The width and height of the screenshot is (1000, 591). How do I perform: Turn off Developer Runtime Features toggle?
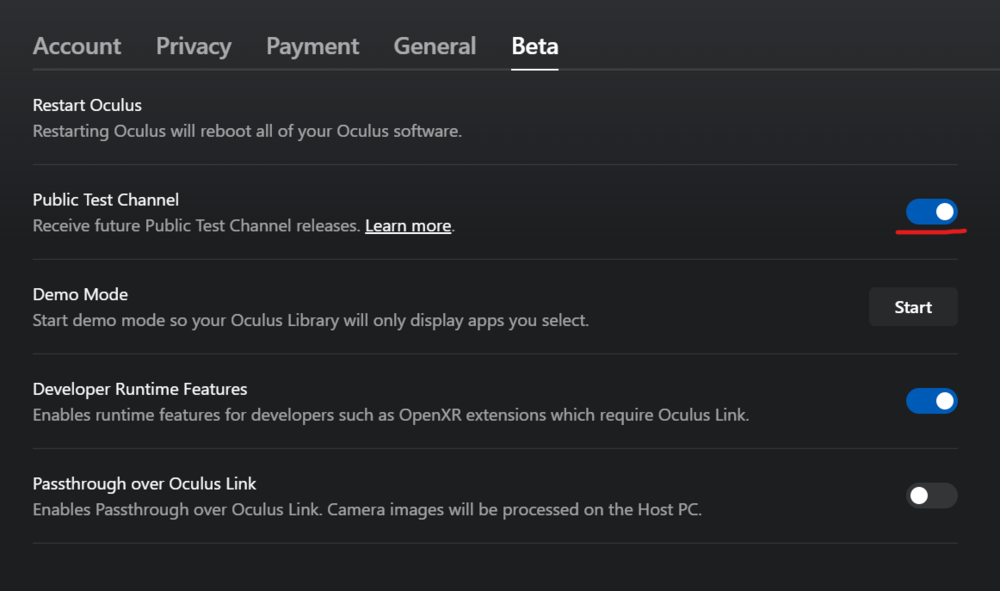click(x=931, y=401)
